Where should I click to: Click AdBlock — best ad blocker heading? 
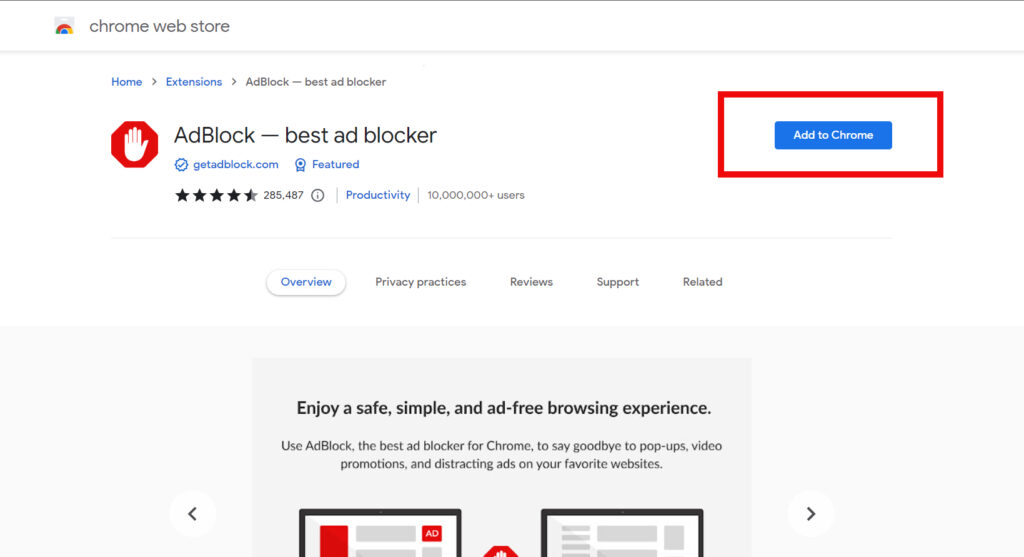click(x=305, y=135)
